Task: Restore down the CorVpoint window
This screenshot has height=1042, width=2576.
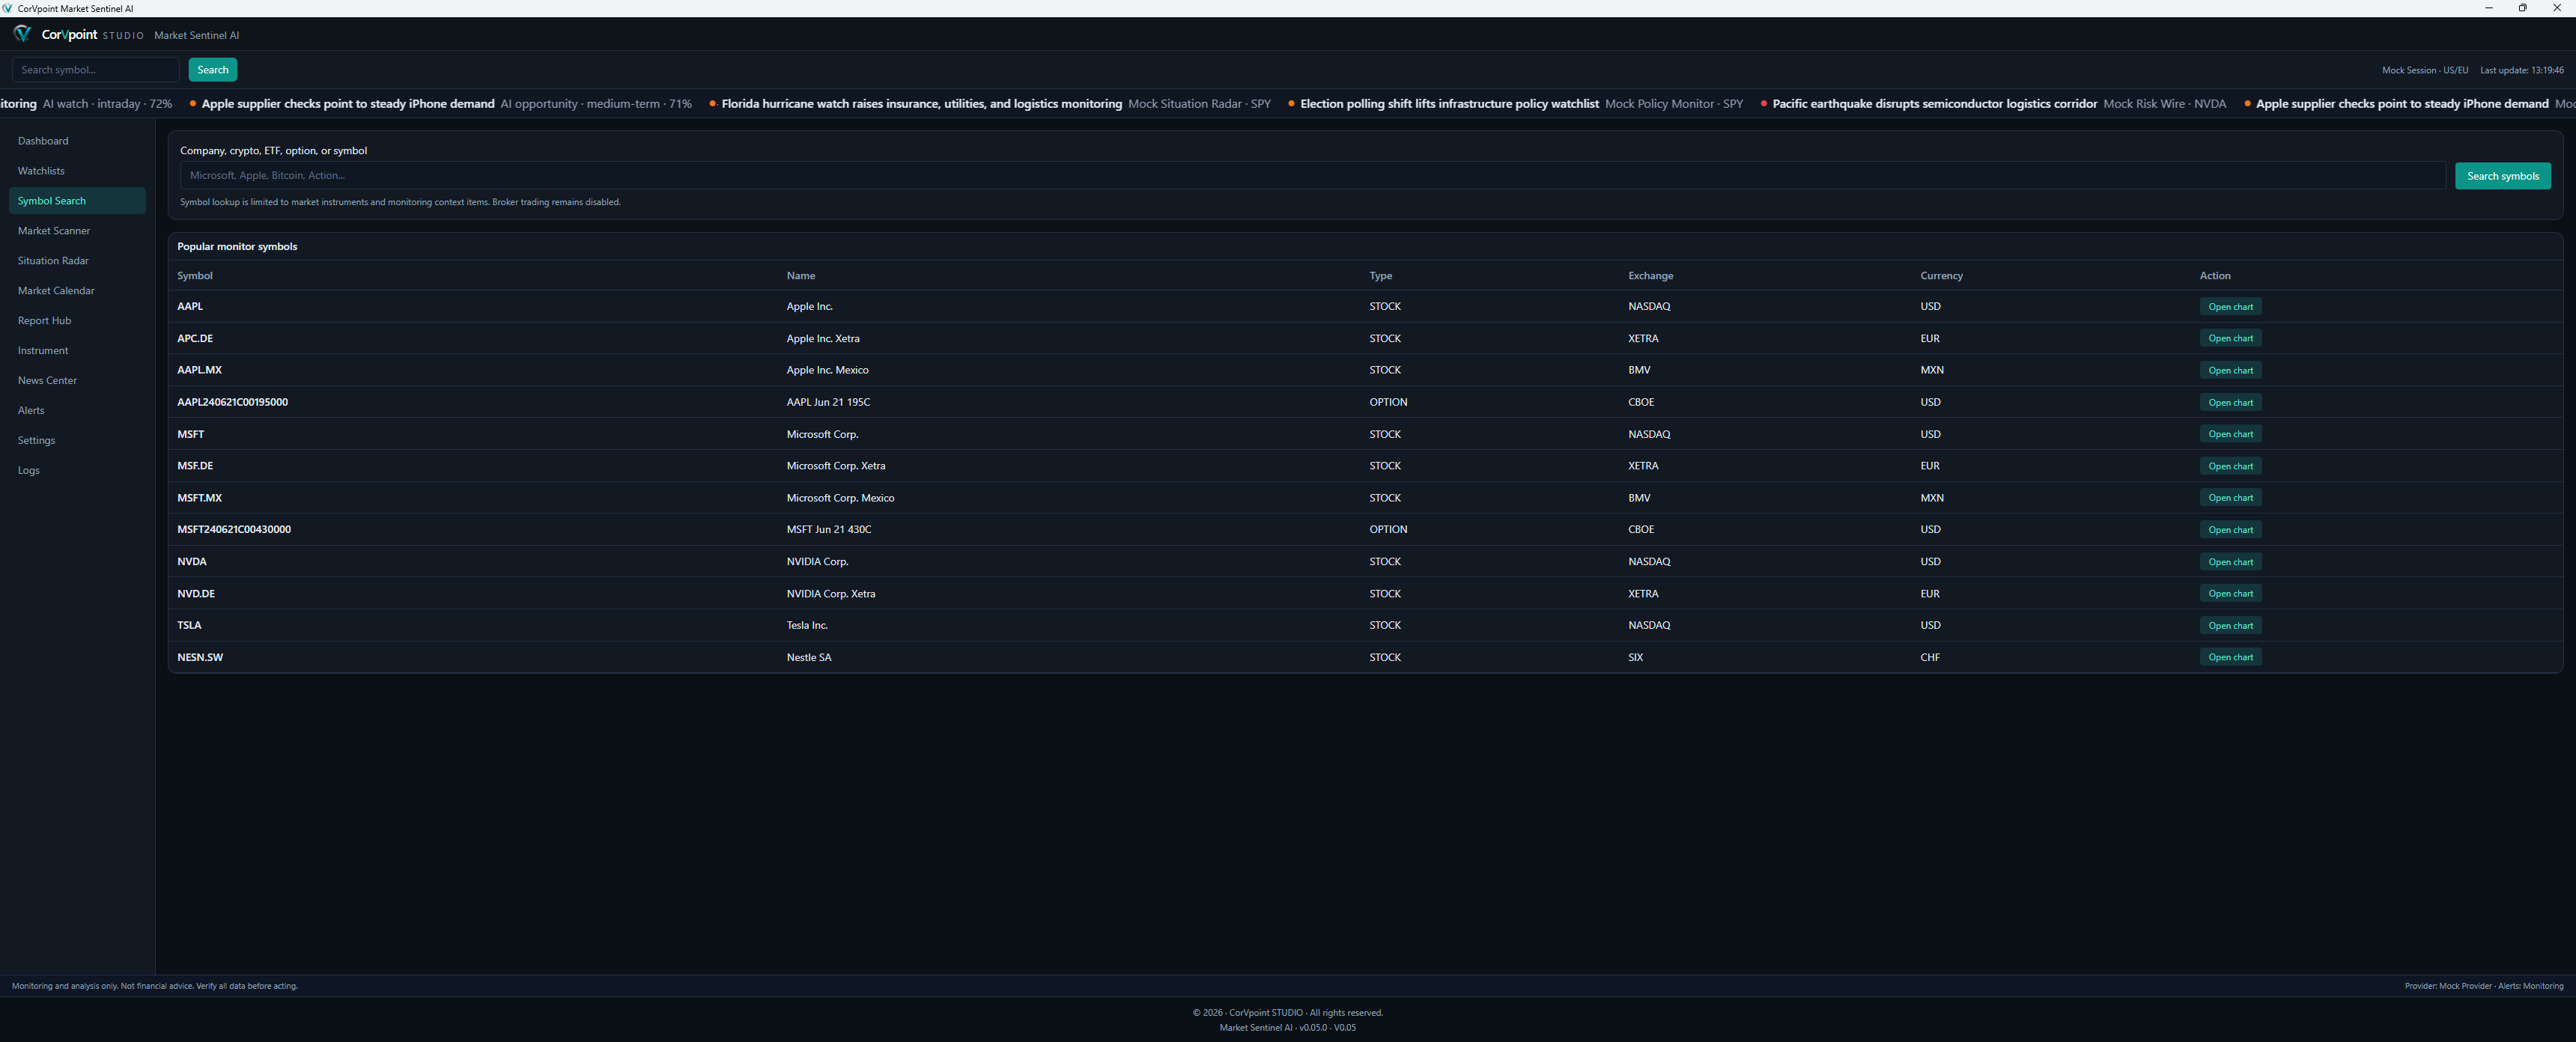Action: [2522, 8]
